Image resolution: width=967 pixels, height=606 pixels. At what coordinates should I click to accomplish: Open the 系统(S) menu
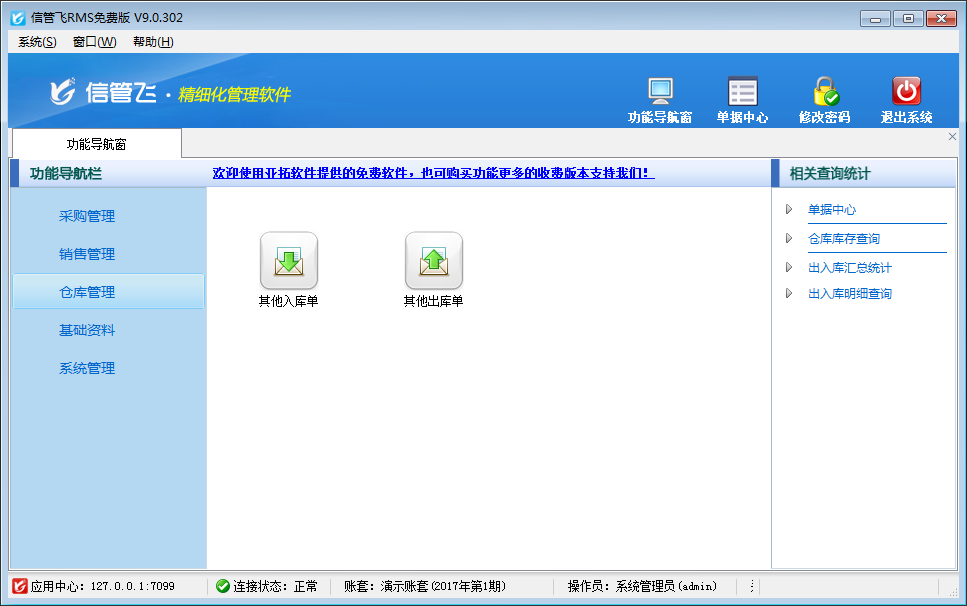tap(37, 42)
